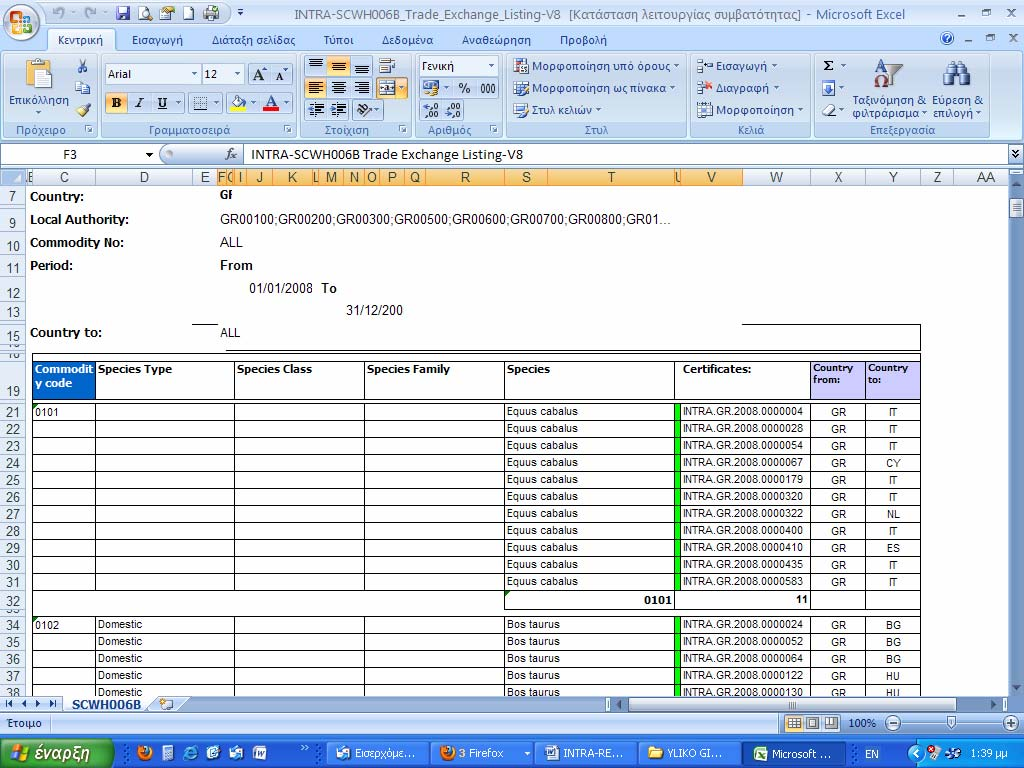The width and height of the screenshot is (1024, 768).
Task: Open font color dropdown arrow
Action: pos(286,103)
